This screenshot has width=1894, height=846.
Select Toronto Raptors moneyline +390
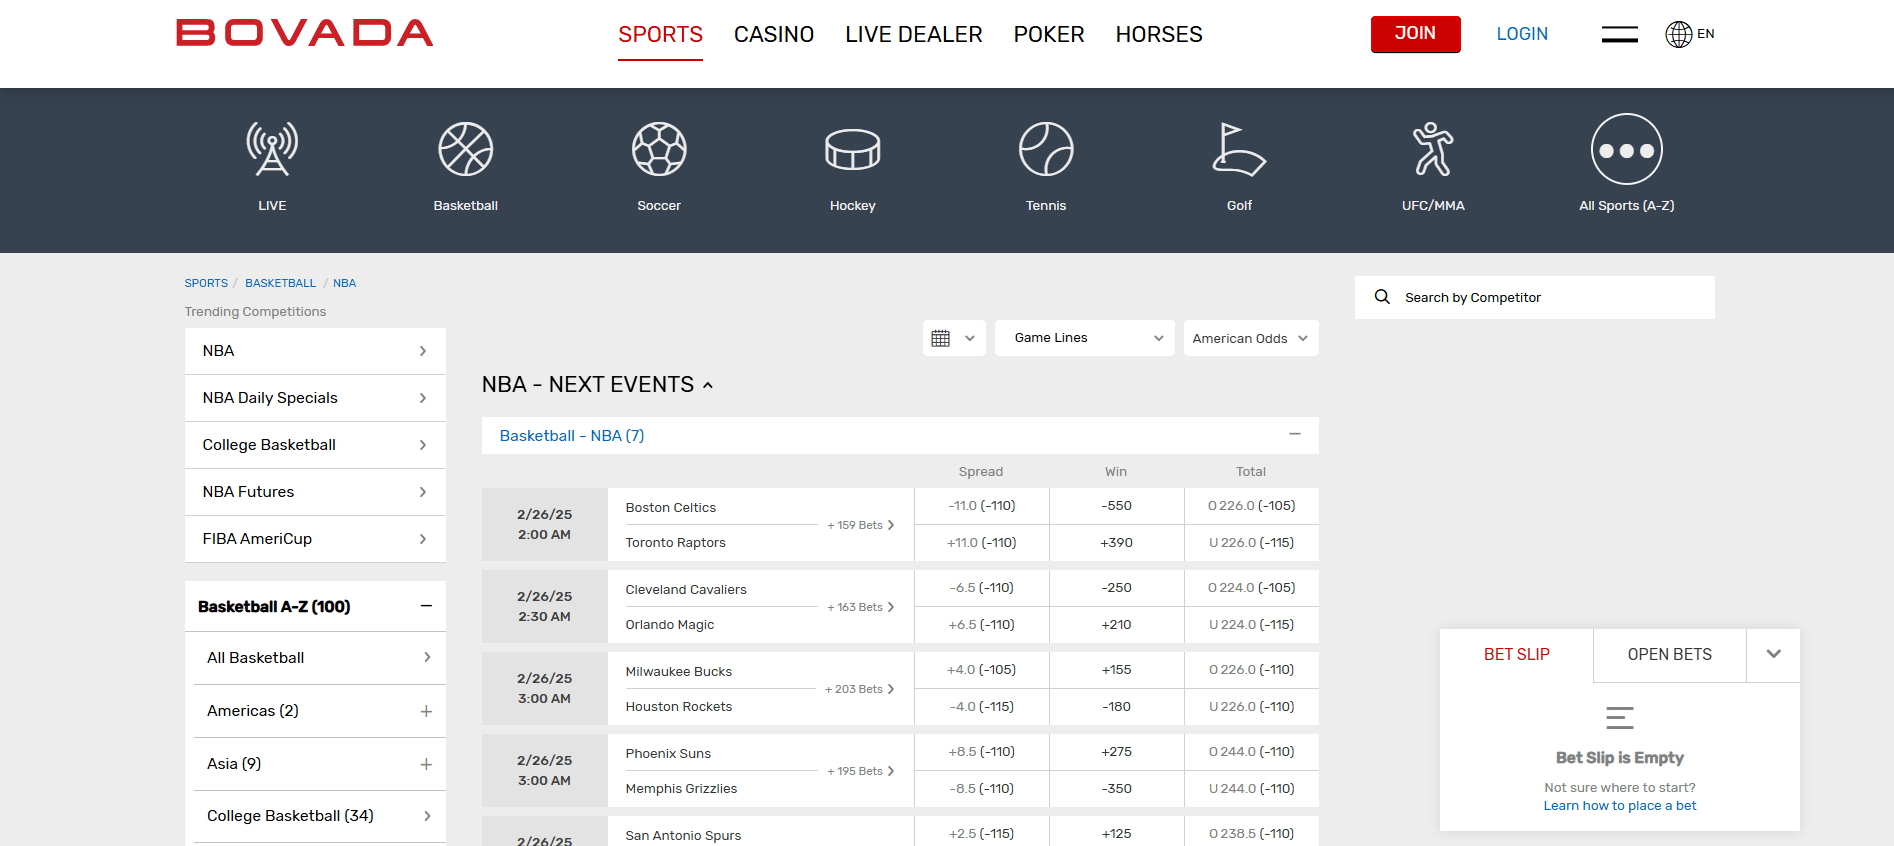pyautogui.click(x=1117, y=543)
